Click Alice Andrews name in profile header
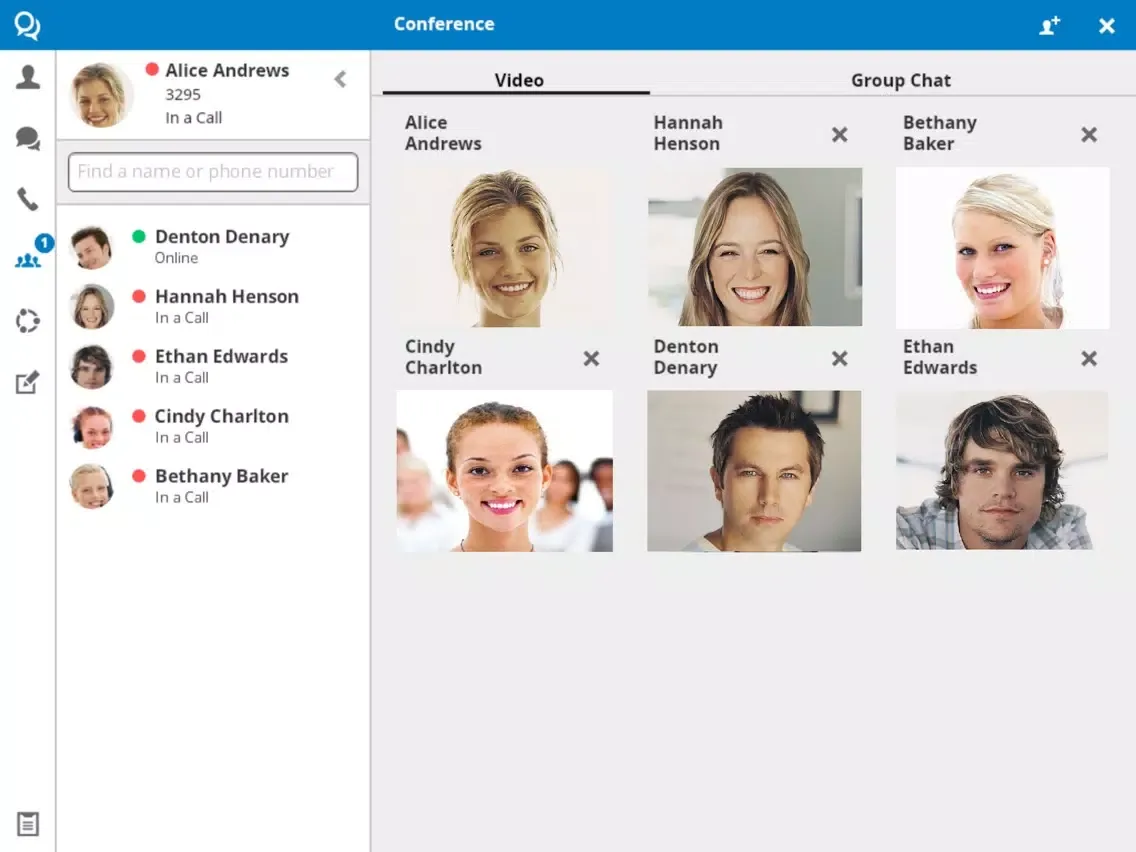Image resolution: width=1136 pixels, height=852 pixels. click(227, 70)
